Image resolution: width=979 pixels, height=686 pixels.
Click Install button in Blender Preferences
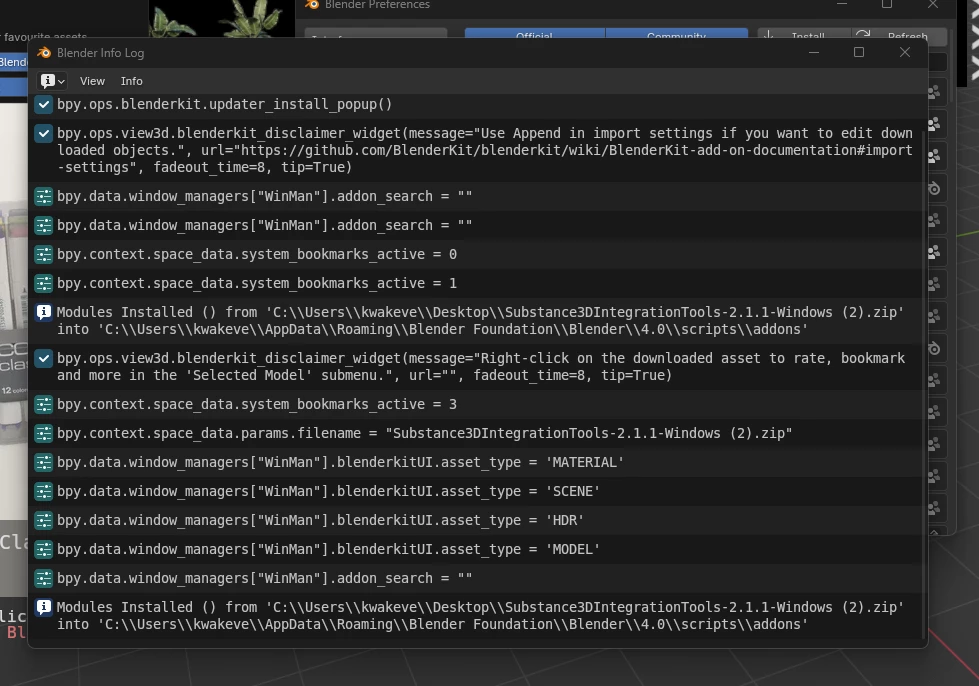tap(804, 36)
